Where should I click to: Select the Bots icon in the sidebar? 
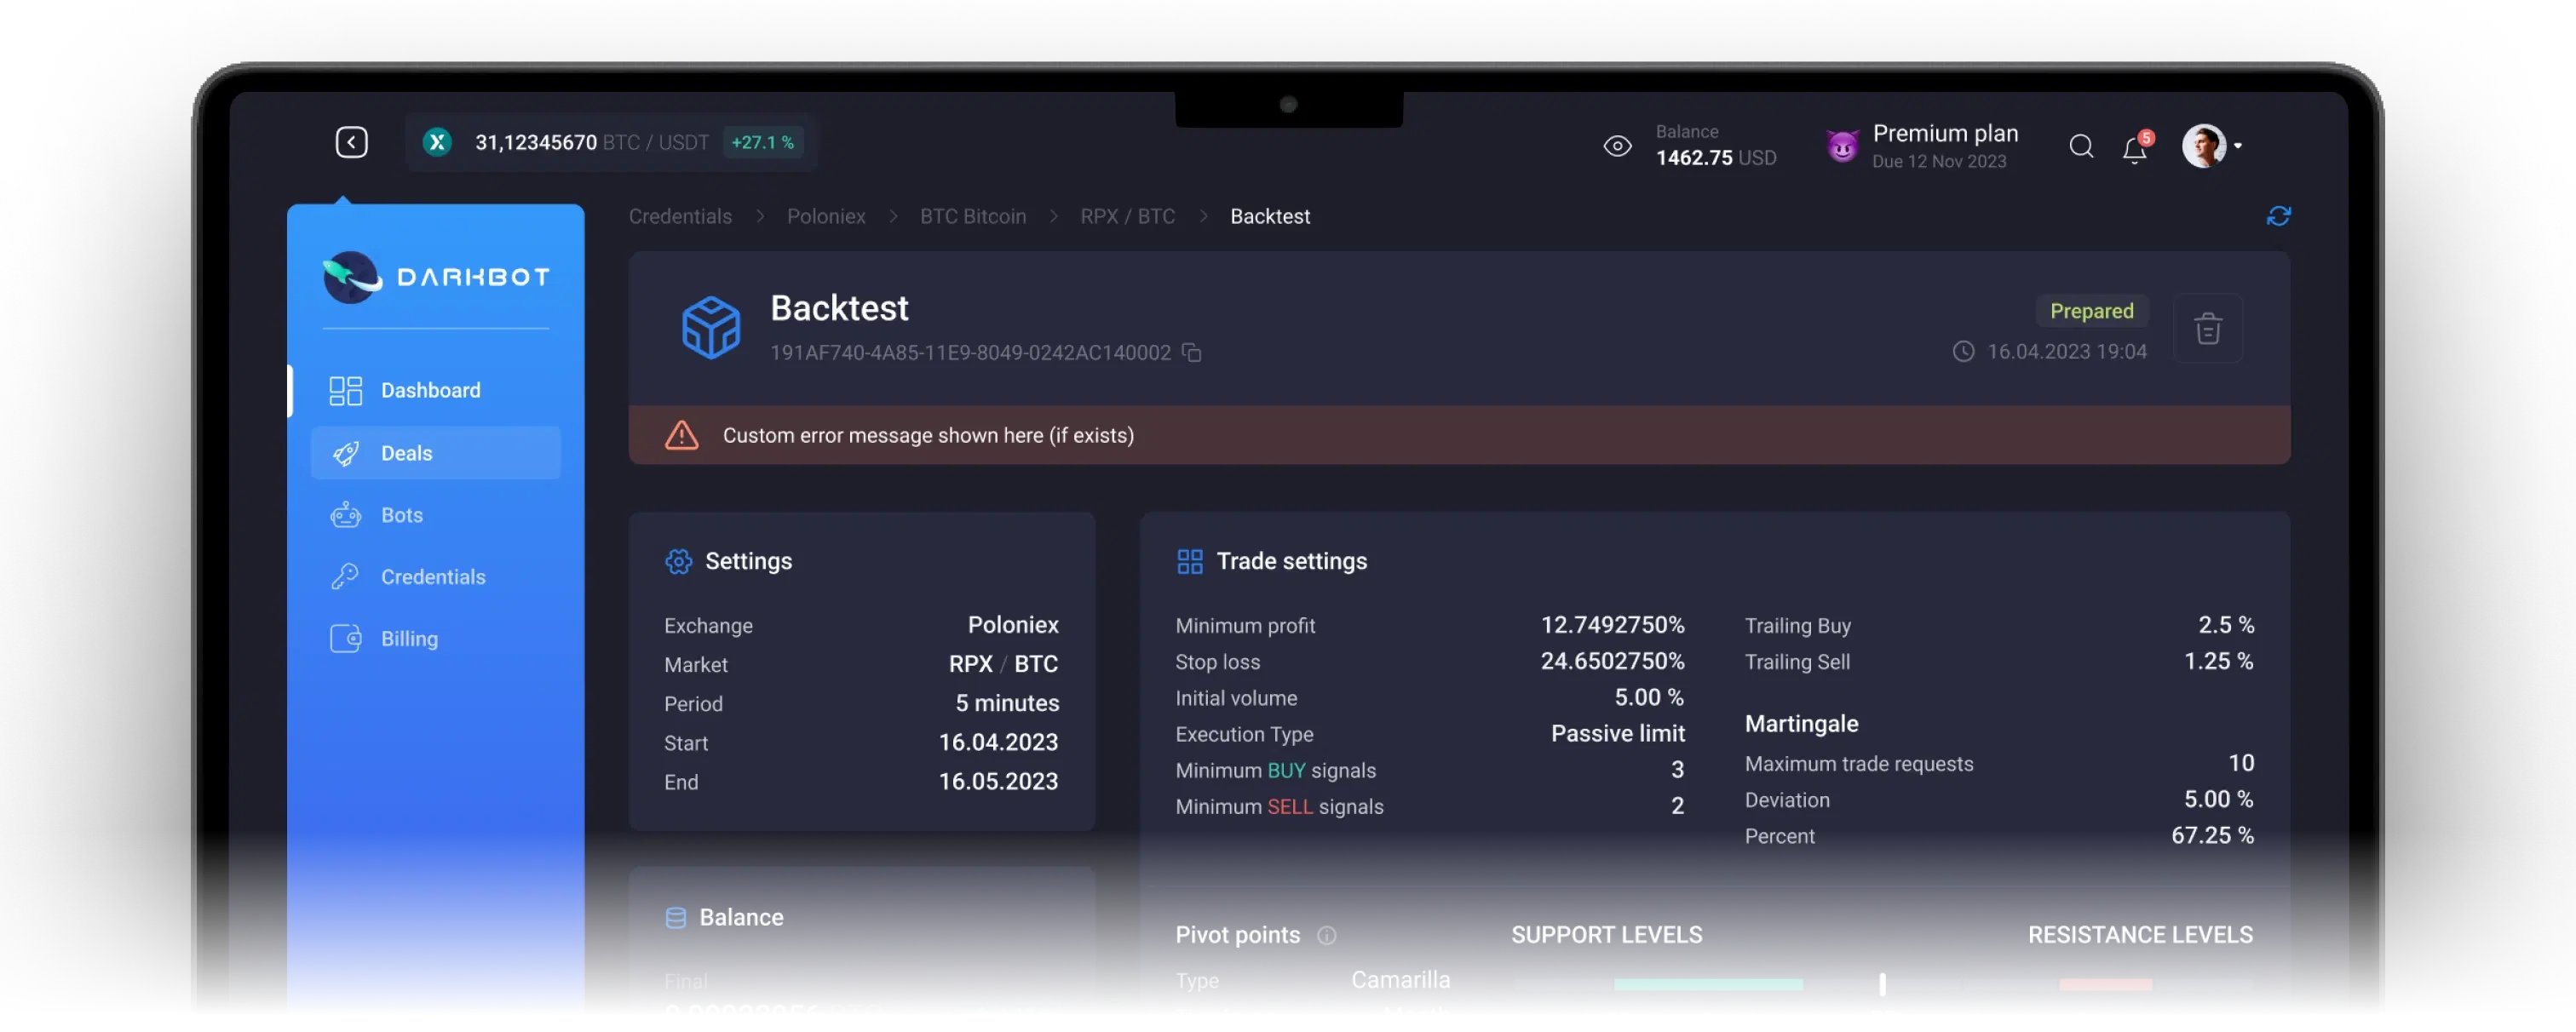click(345, 514)
